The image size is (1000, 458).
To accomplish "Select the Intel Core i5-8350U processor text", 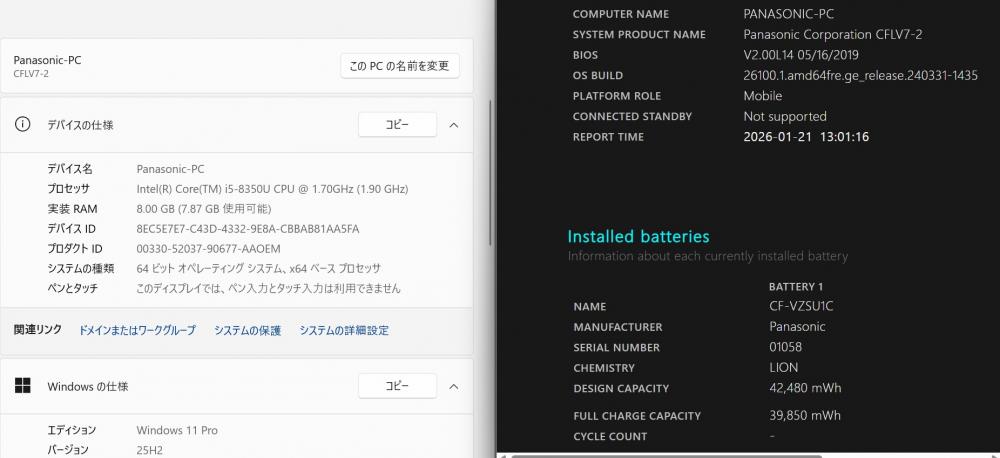I will (272, 189).
